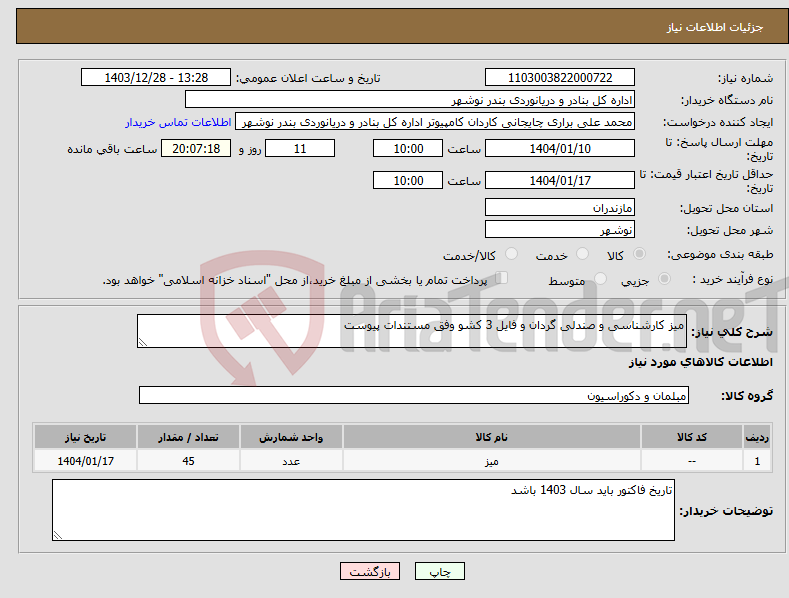The height and width of the screenshot is (598, 789).
Task: Click the delivery city field نوشهر
Action: tap(560, 230)
